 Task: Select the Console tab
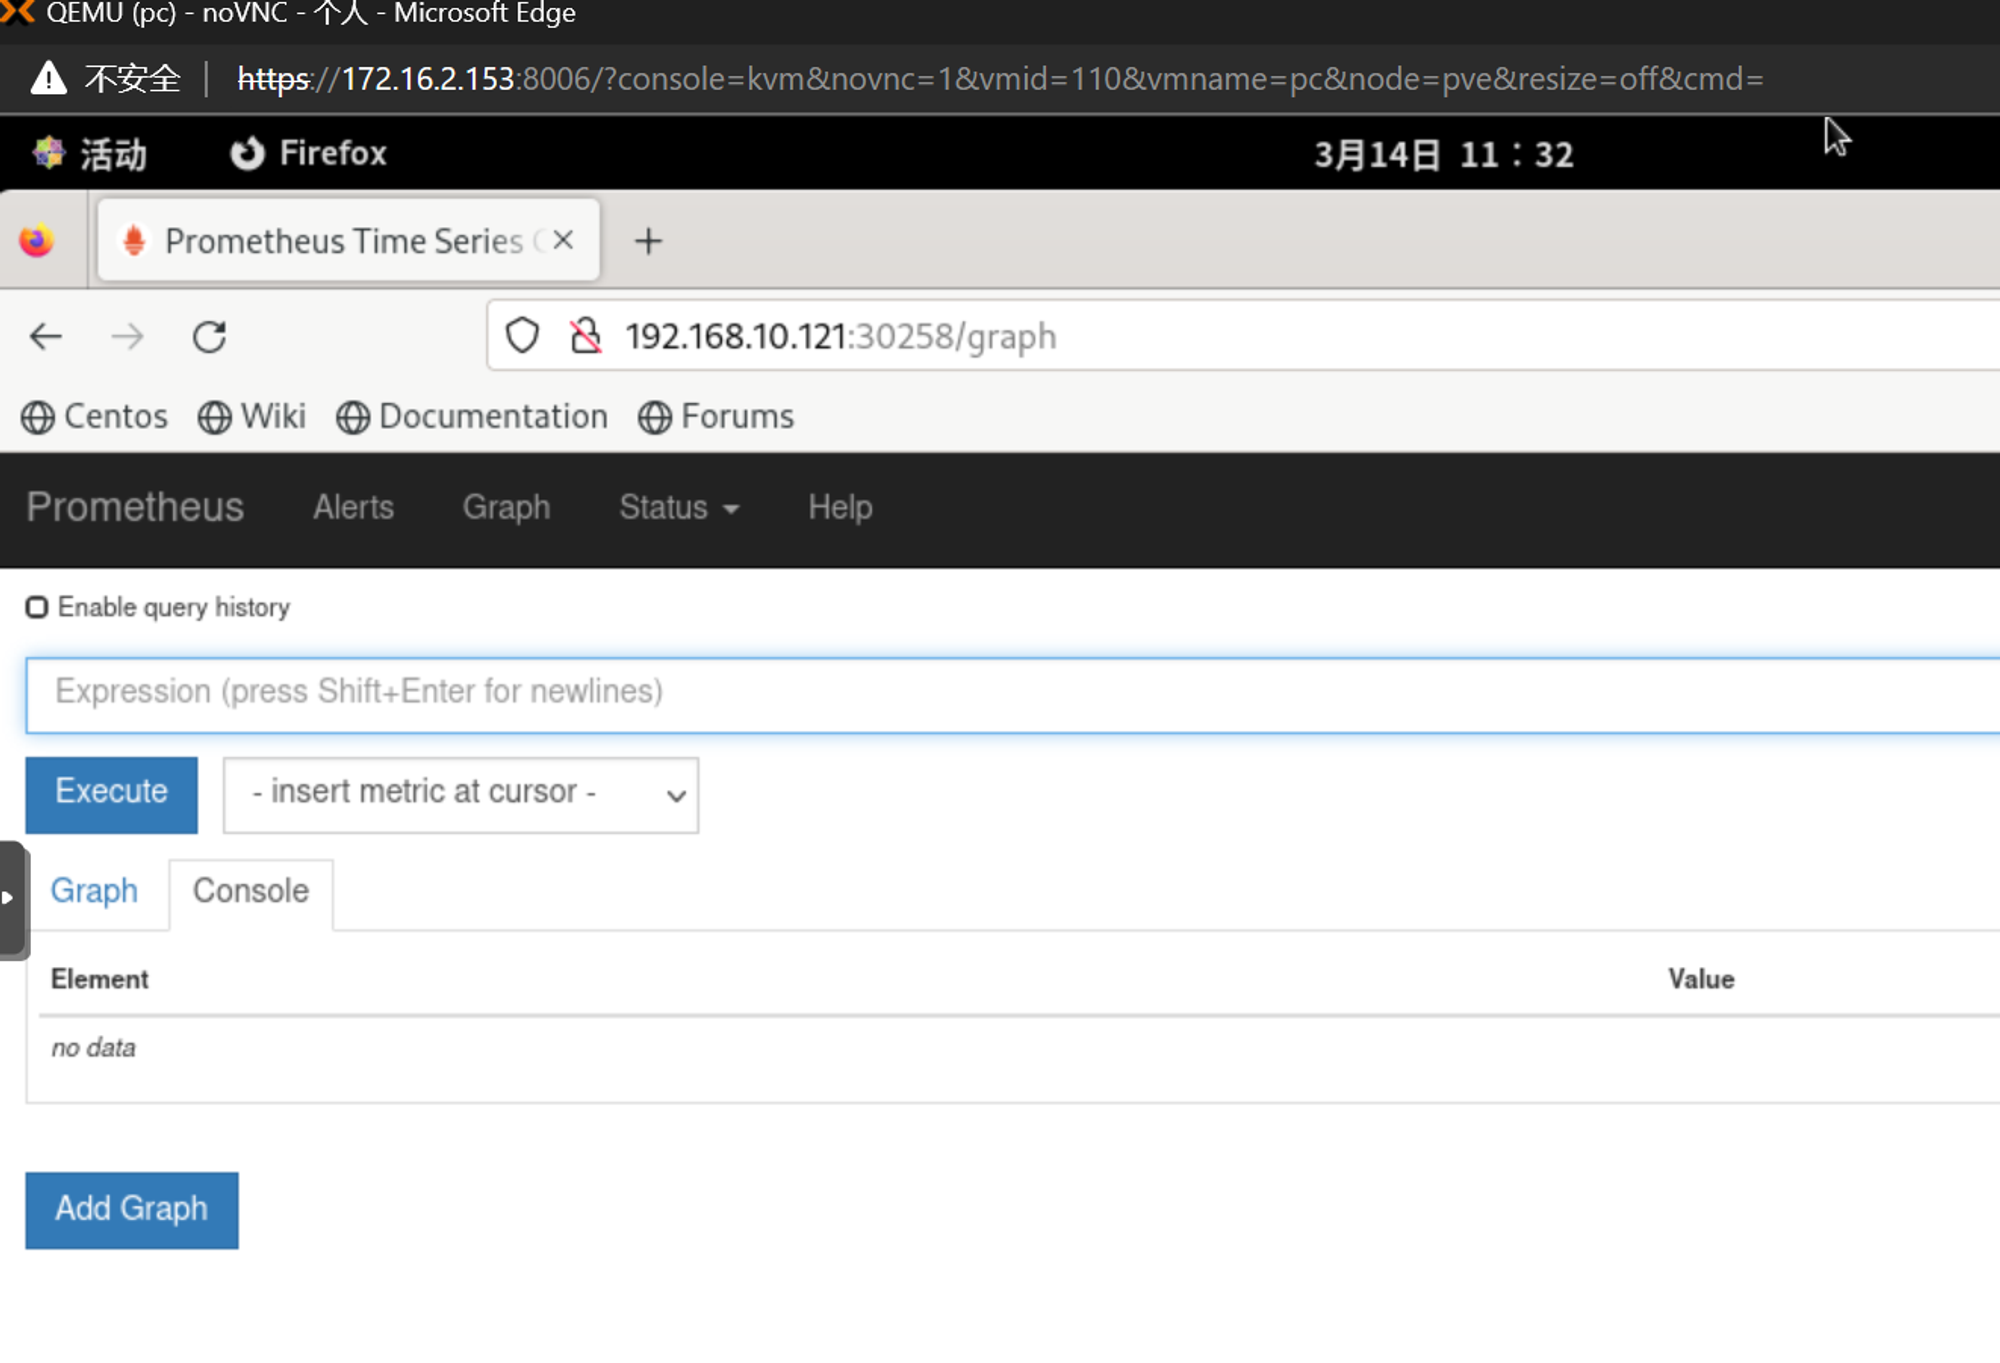pos(251,891)
